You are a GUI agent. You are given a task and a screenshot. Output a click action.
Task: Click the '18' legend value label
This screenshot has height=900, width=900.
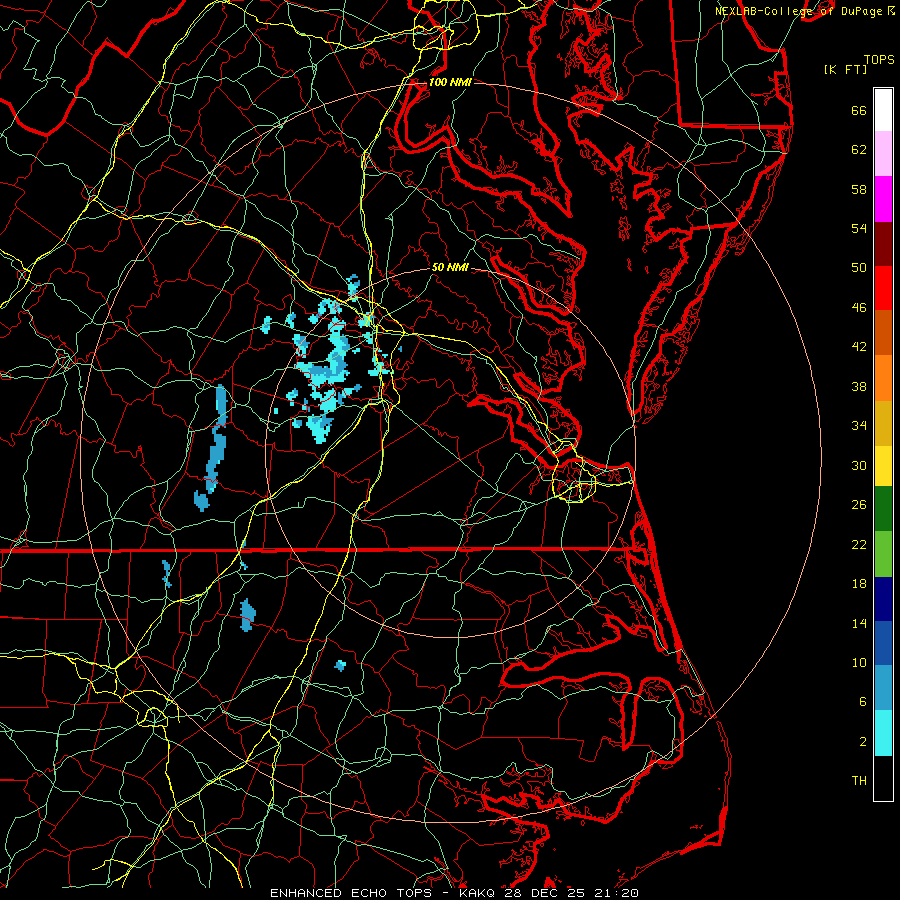coord(859,584)
